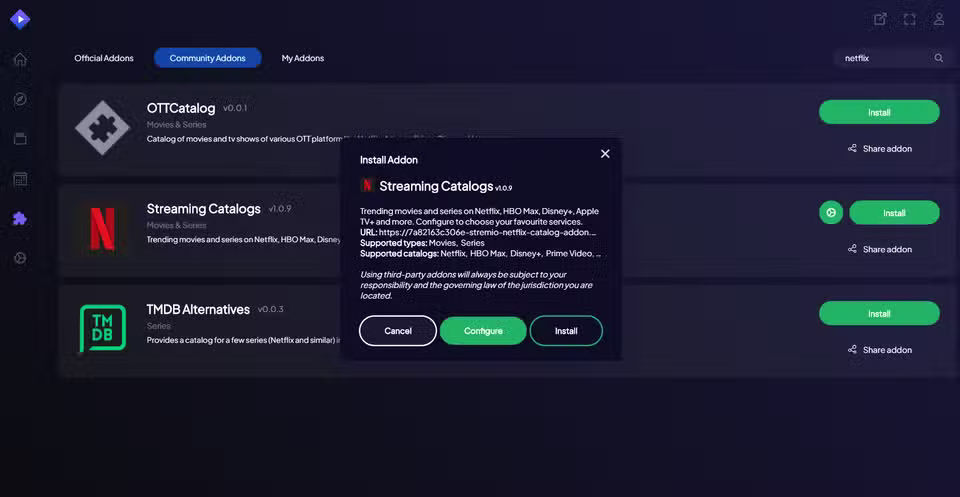
Task: Click the open-in-external-window icon
Action: [x=880, y=20]
